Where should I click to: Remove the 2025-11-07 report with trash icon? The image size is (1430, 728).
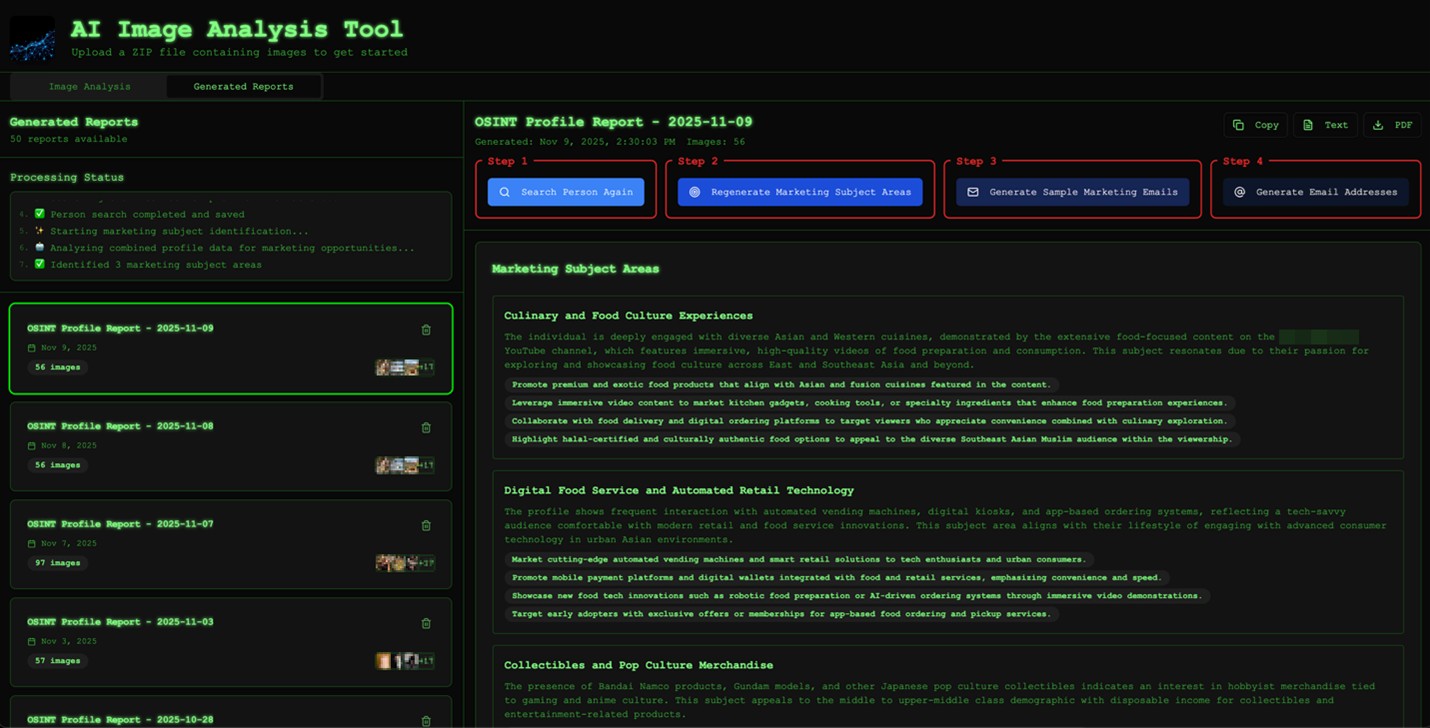pyautogui.click(x=426, y=525)
